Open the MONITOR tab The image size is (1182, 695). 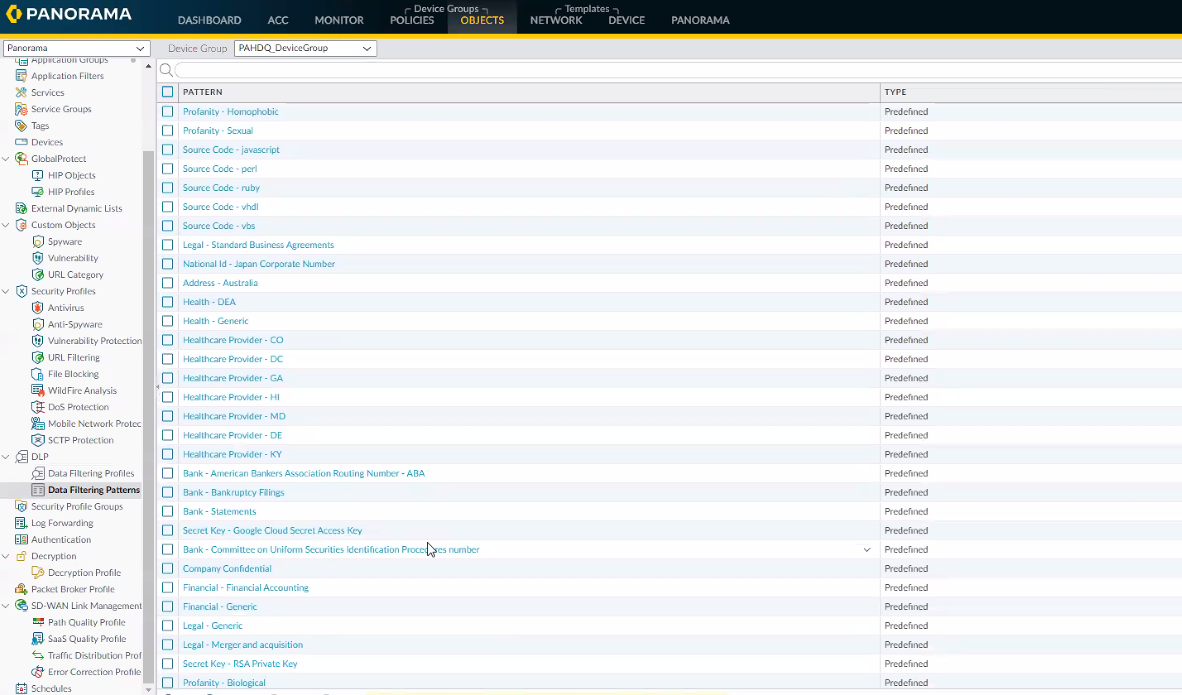tap(339, 20)
